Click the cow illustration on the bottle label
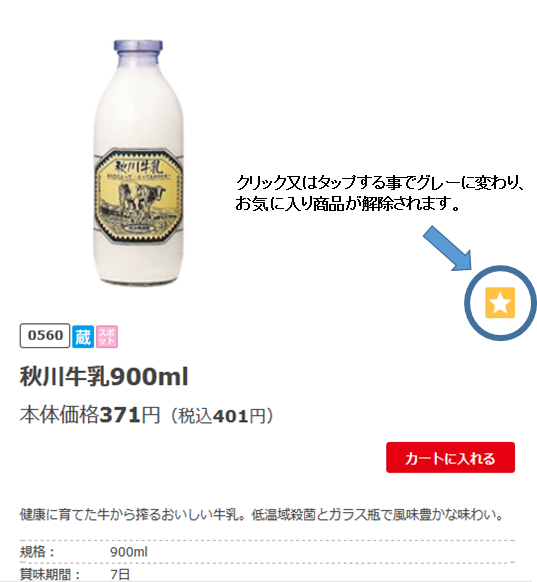The width and height of the screenshot is (537, 582). point(141,200)
